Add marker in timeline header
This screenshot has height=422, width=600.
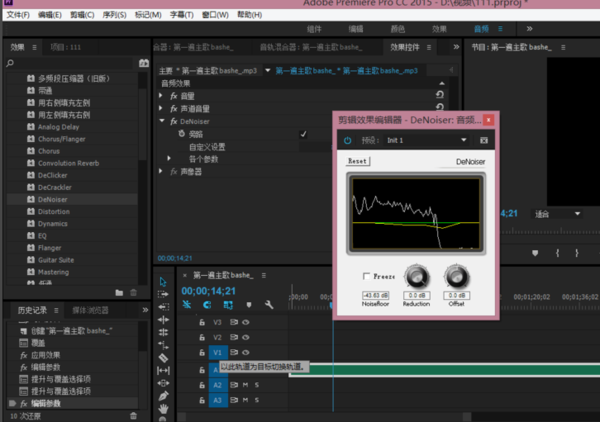pyautogui.click(x=249, y=305)
